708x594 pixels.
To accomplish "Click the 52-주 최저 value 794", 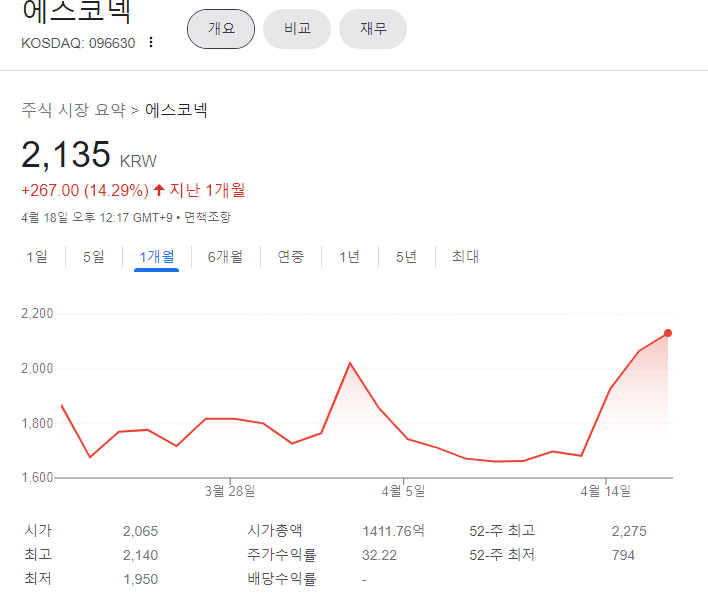I will [x=623, y=555].
